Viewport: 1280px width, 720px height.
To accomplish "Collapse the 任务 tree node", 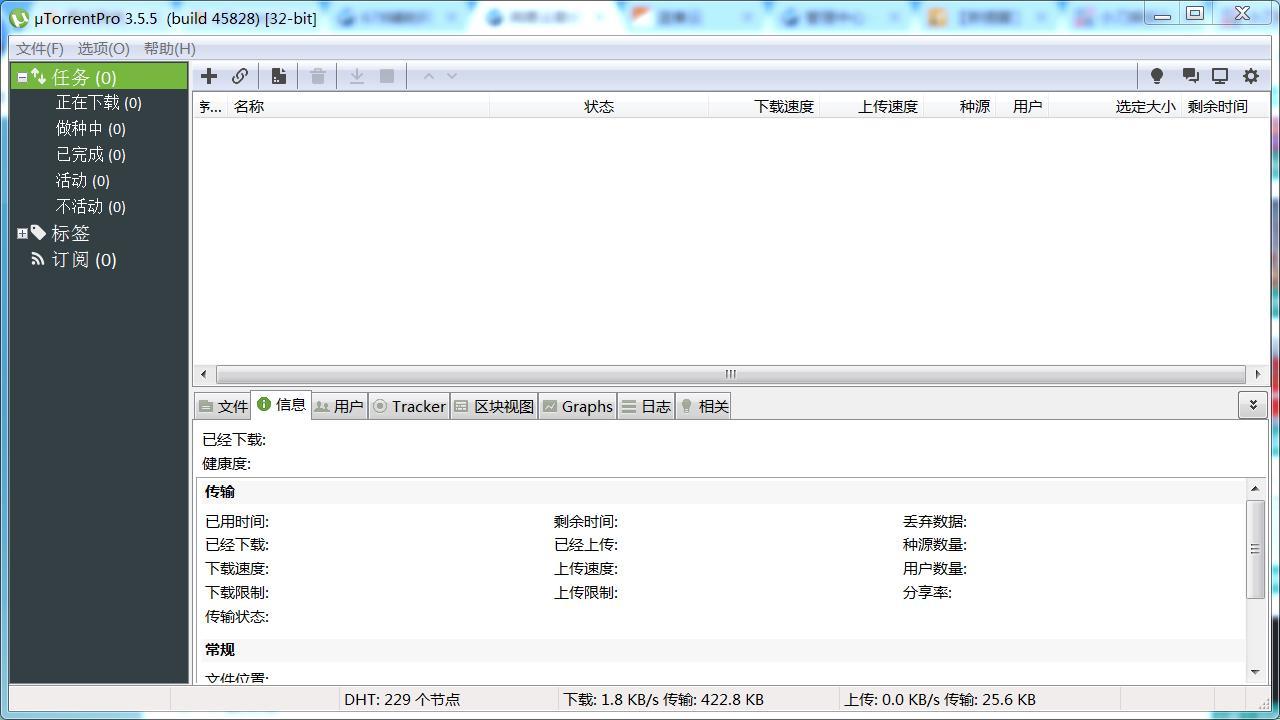I will pos(22,76).
